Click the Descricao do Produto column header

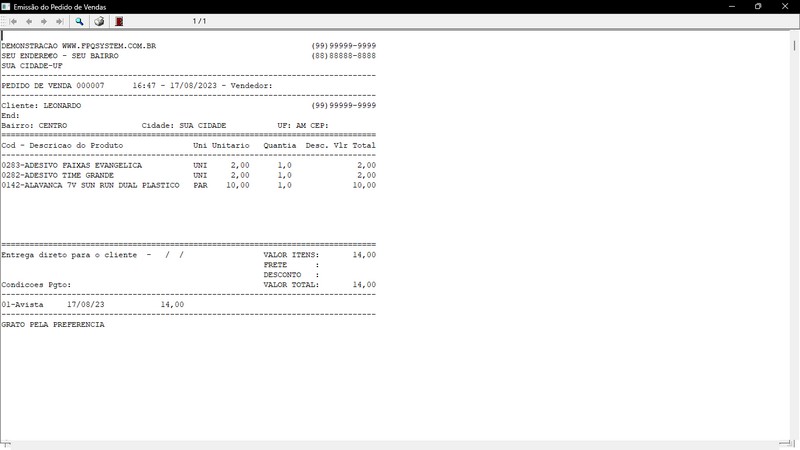click(x=76, y=145)
